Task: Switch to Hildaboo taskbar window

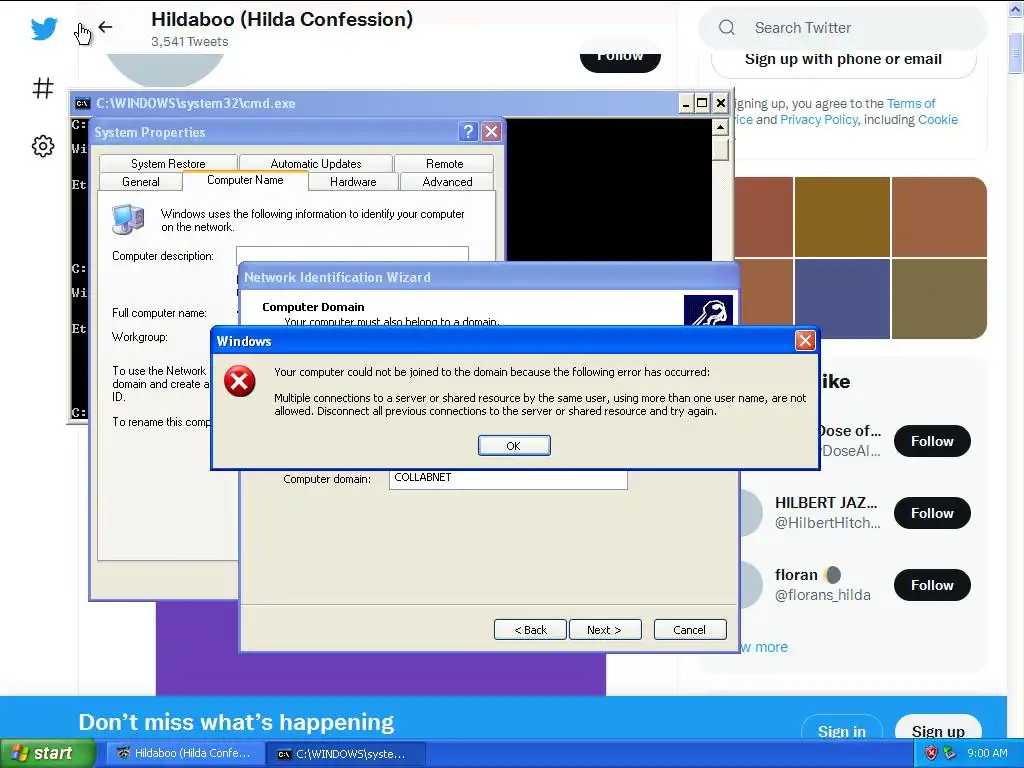Action: [x=184, y=753]
